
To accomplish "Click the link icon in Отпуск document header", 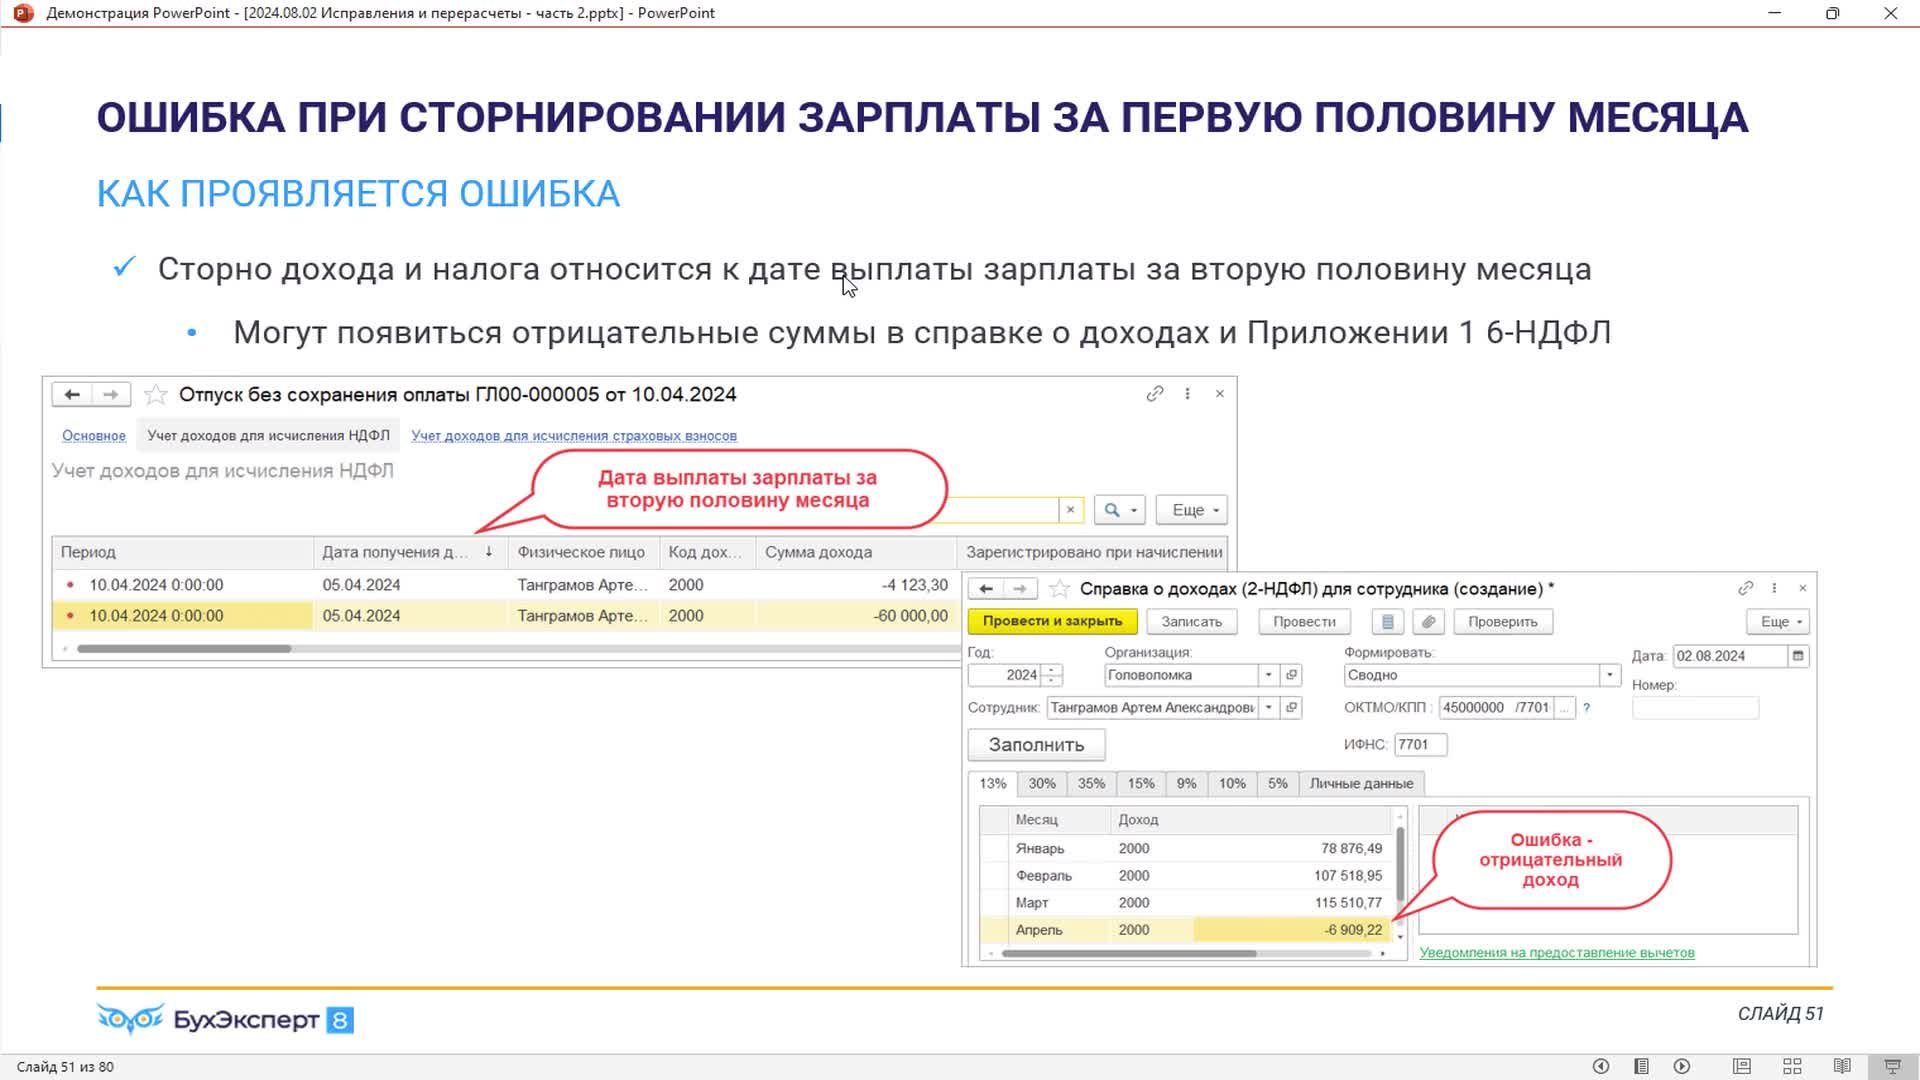I will [1155, 394].
